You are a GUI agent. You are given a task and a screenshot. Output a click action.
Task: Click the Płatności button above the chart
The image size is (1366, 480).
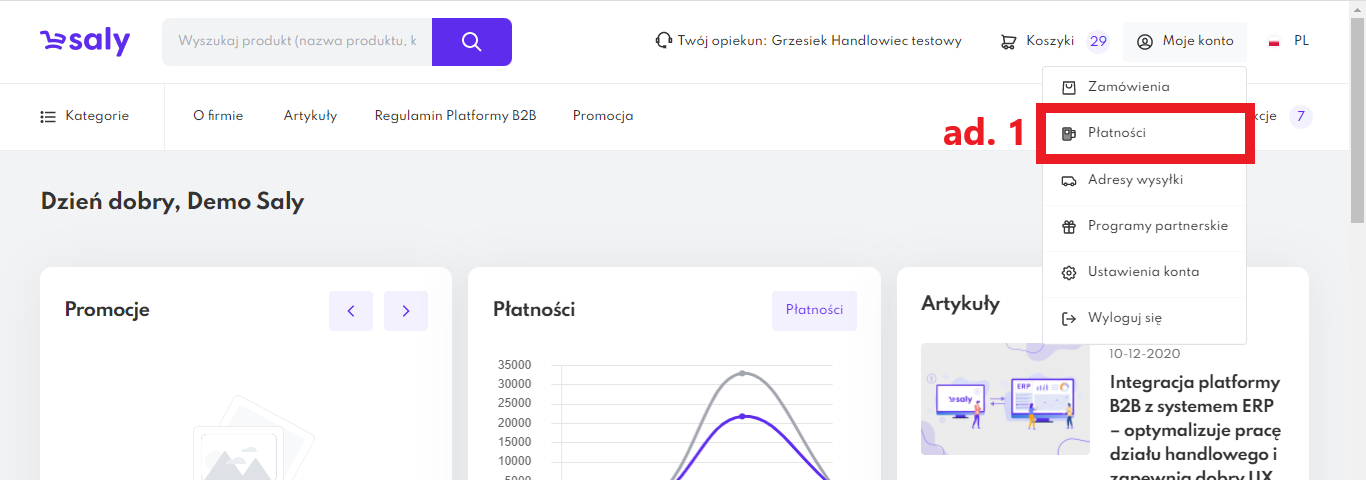[814, 310]
